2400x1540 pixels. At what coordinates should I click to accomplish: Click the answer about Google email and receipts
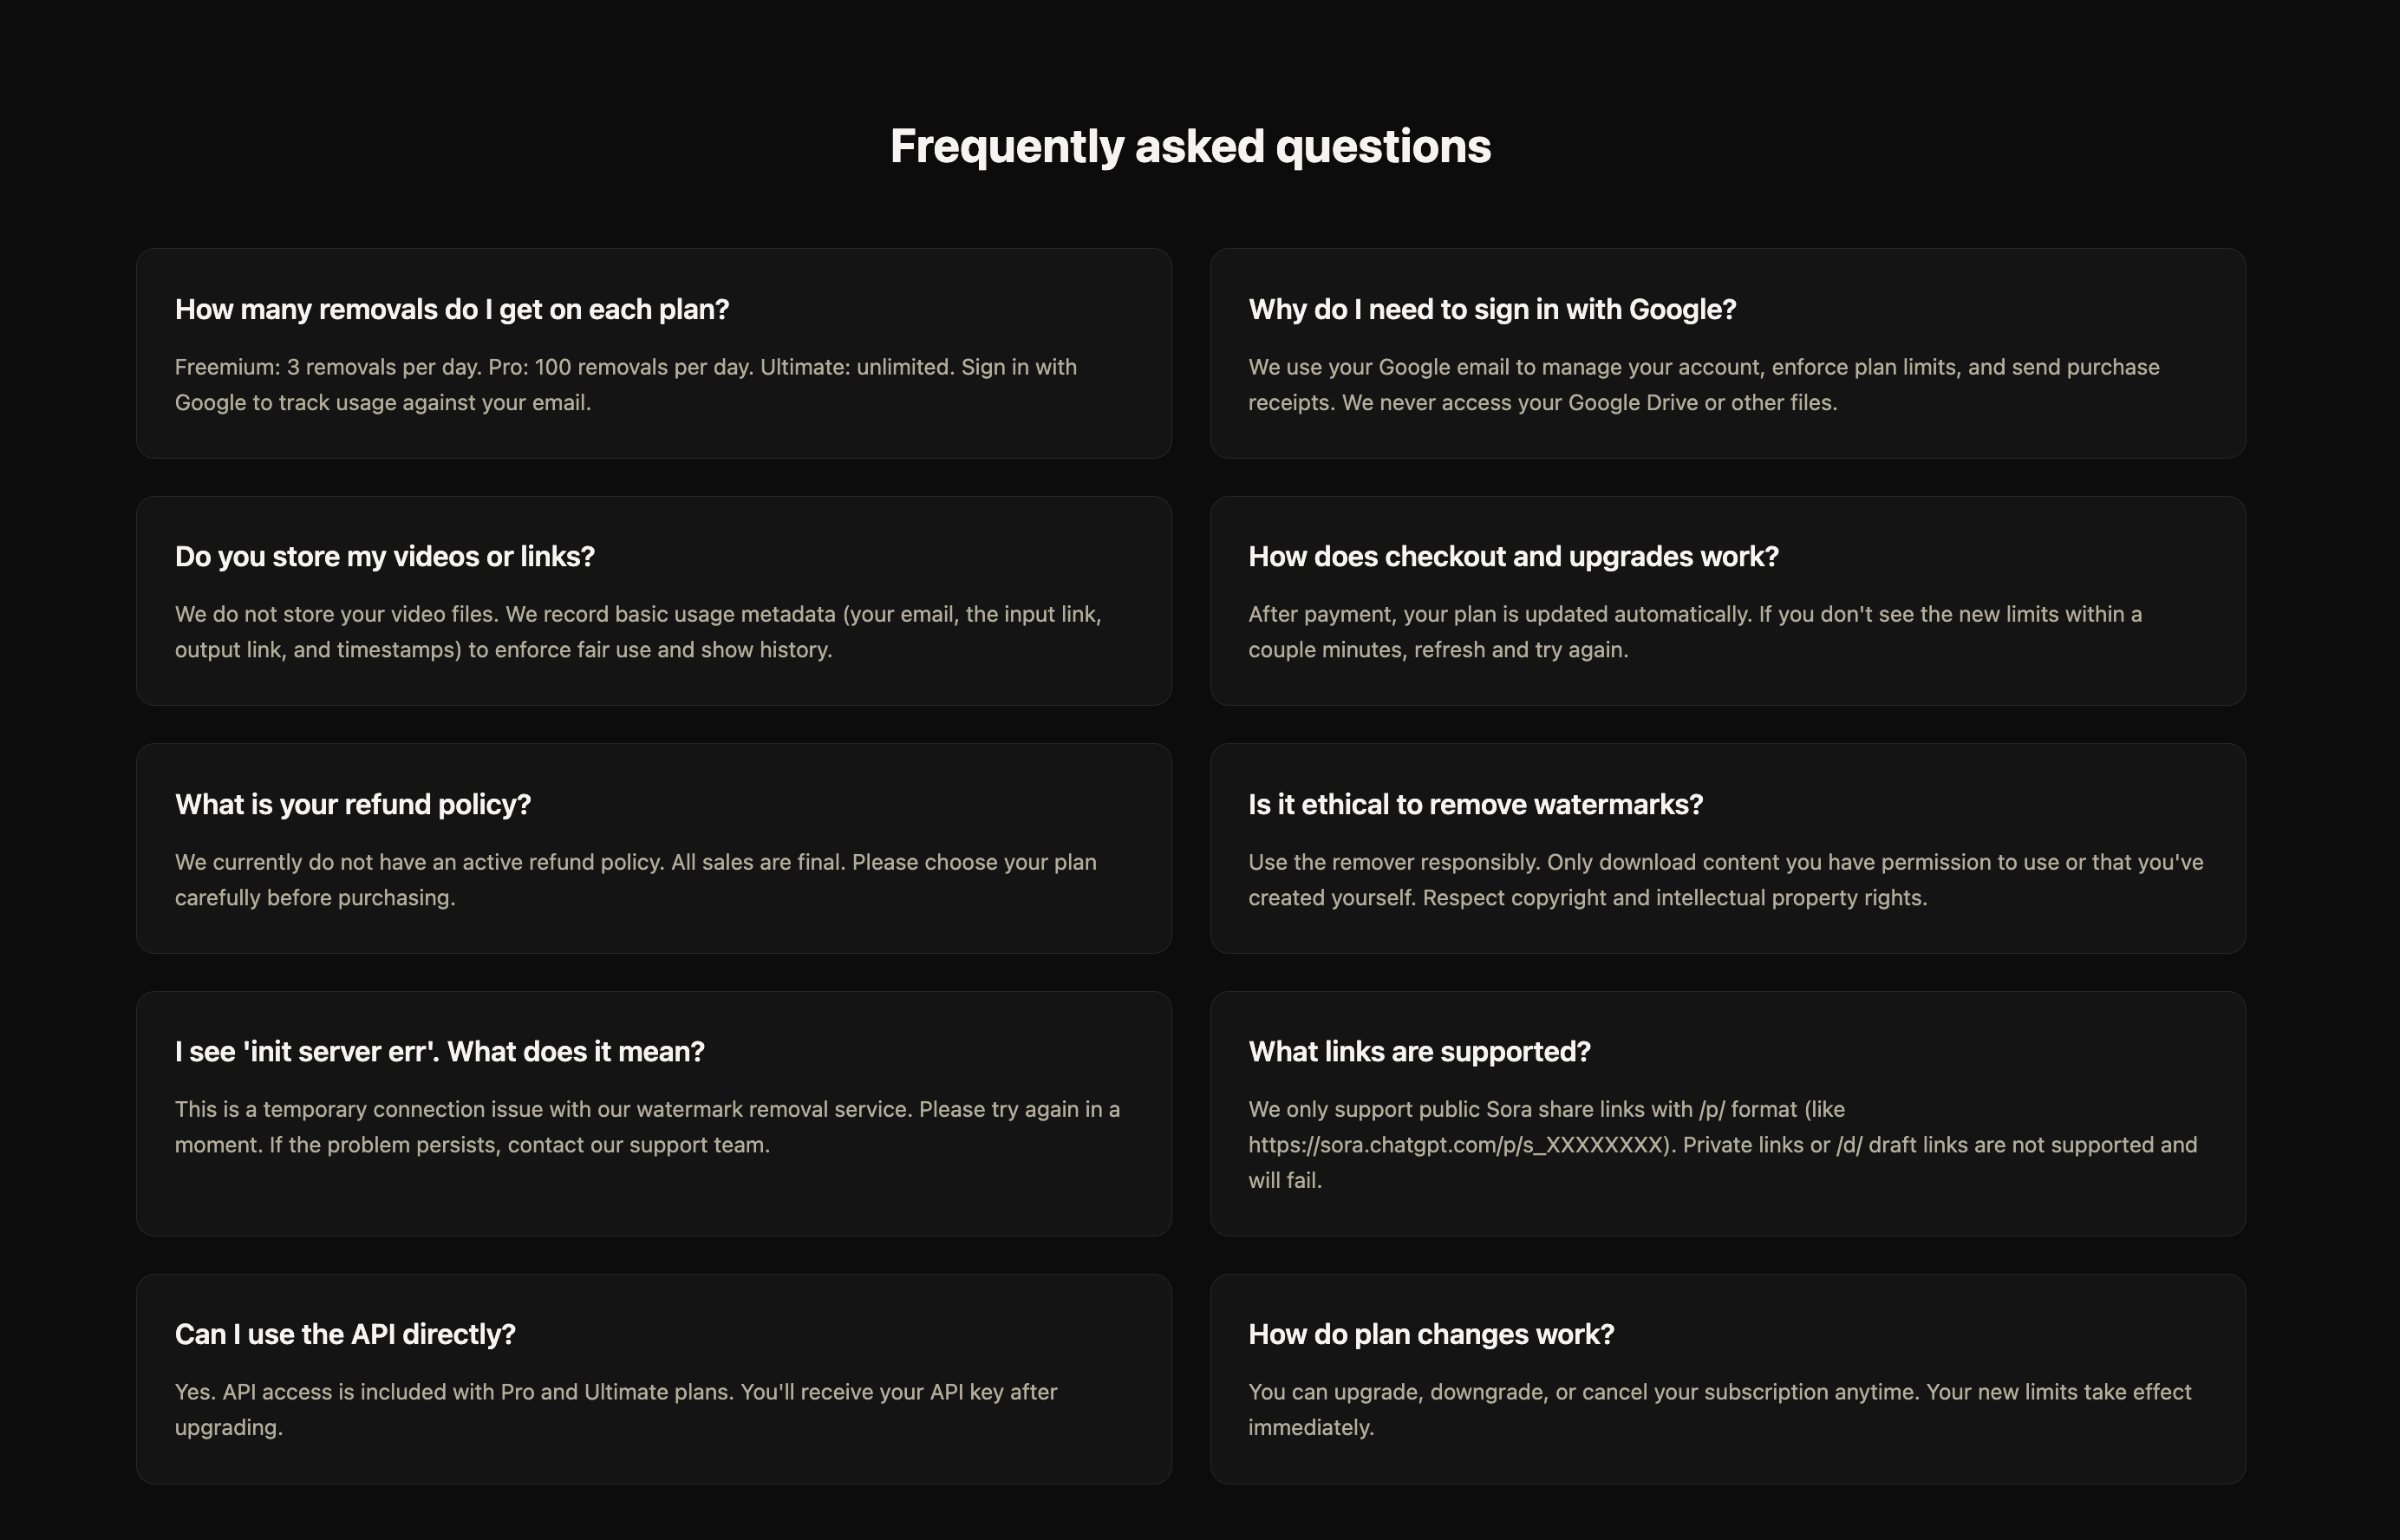coord(1704,385)
